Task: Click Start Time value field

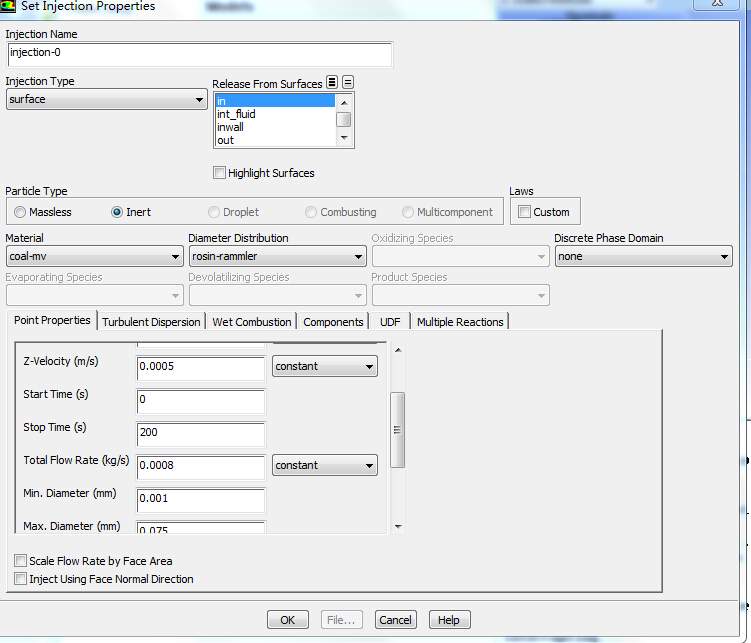Action: (x=201, y=401)
